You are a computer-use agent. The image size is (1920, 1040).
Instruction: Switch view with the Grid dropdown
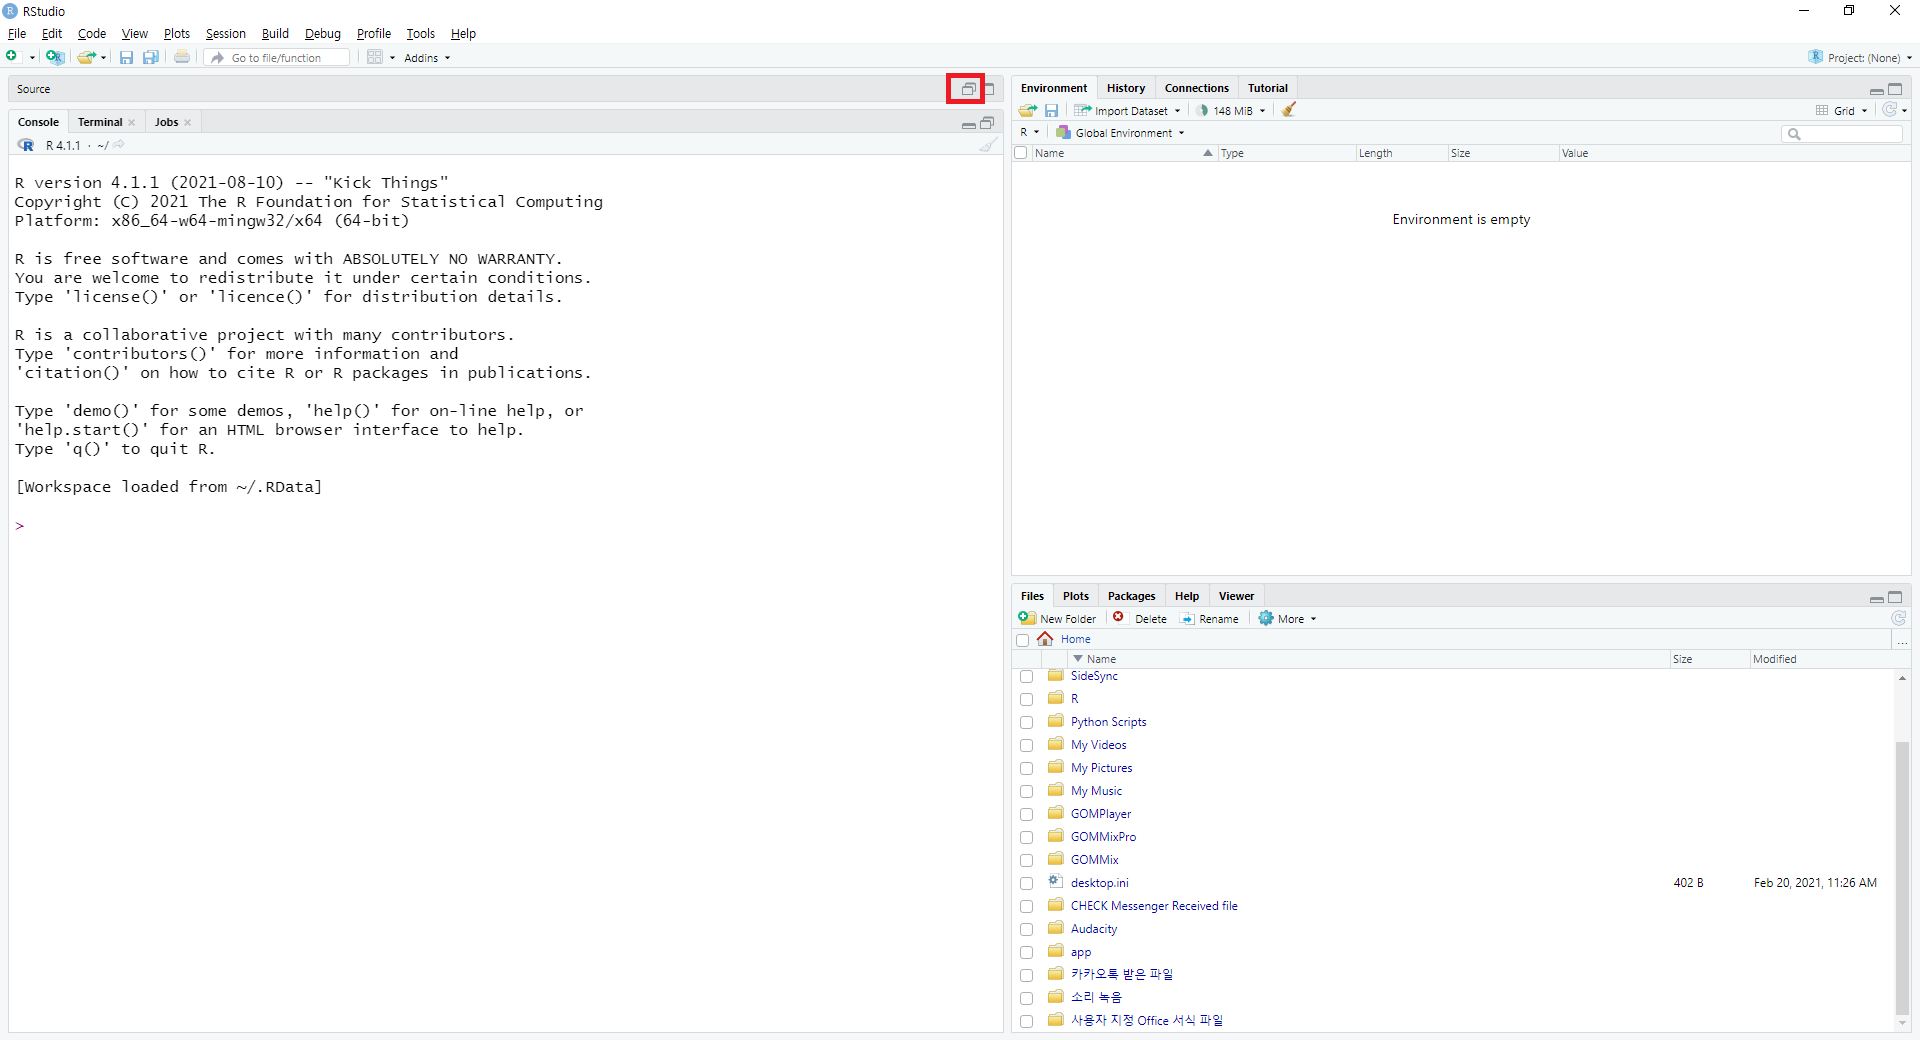(1842, 111)
